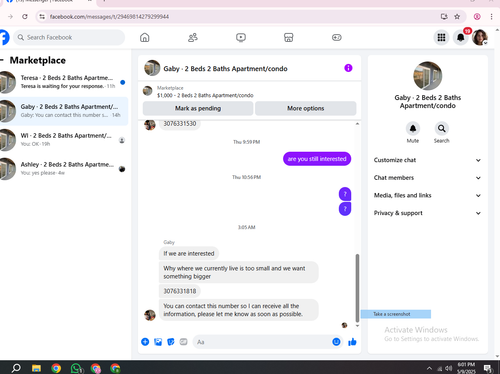This screenshot has width=500, height=374.
Task: Open the emoji picker
Action: pyautogui.click(x=336, y=342)
